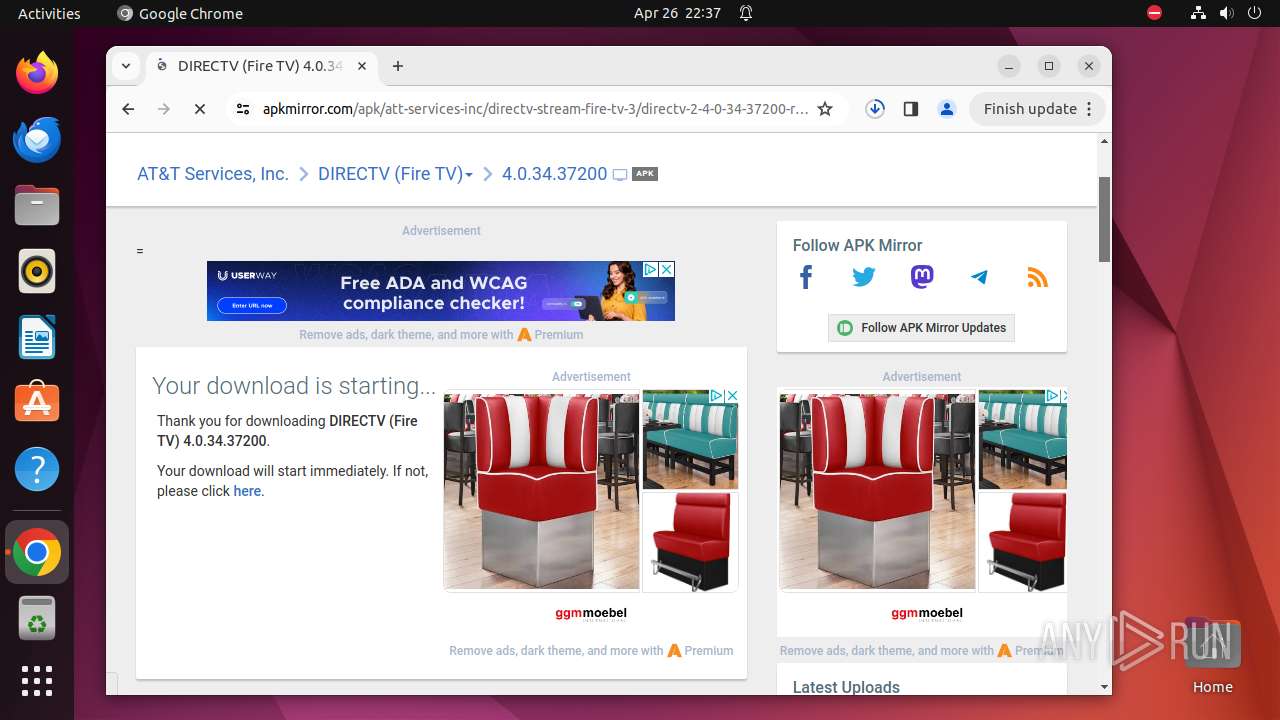Open the tab search dropdown
The height and width of the screenshot is (720, 1280).
(x=126, y=66)
